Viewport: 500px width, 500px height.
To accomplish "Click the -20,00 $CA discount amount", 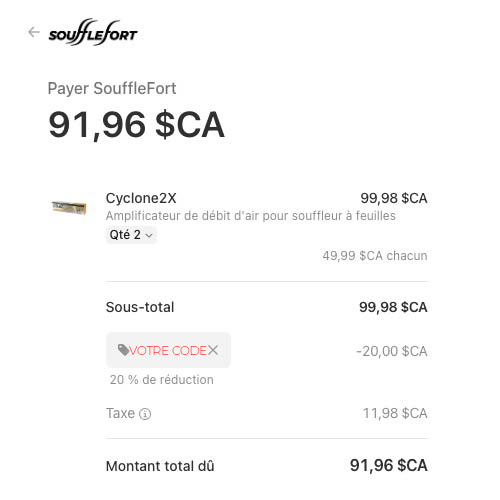I will 392,351.
